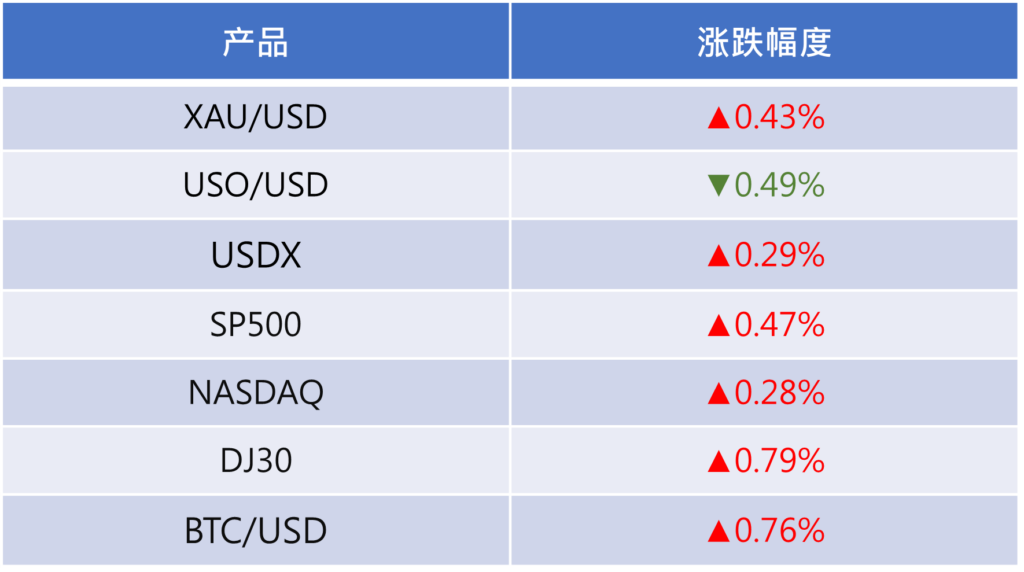Click the red up arrow beside 0.79%
The image size is (1024, 572).
pyautogui.click(x=719, y=461)
